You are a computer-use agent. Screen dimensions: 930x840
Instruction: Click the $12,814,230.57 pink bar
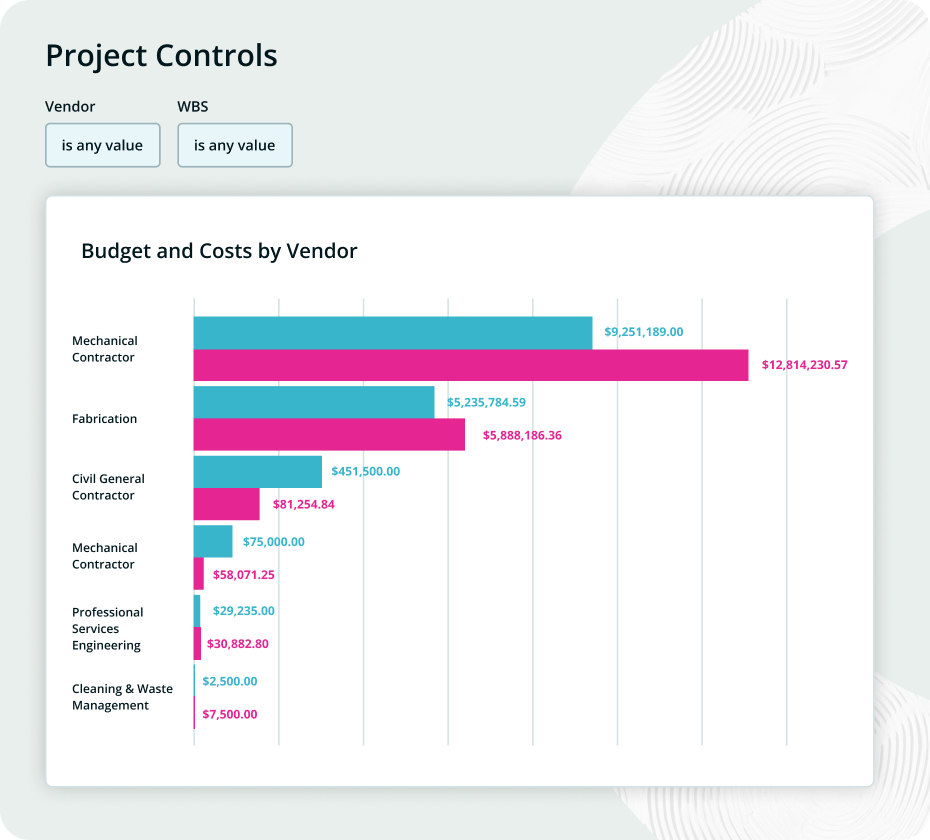(x=470, y=365)
